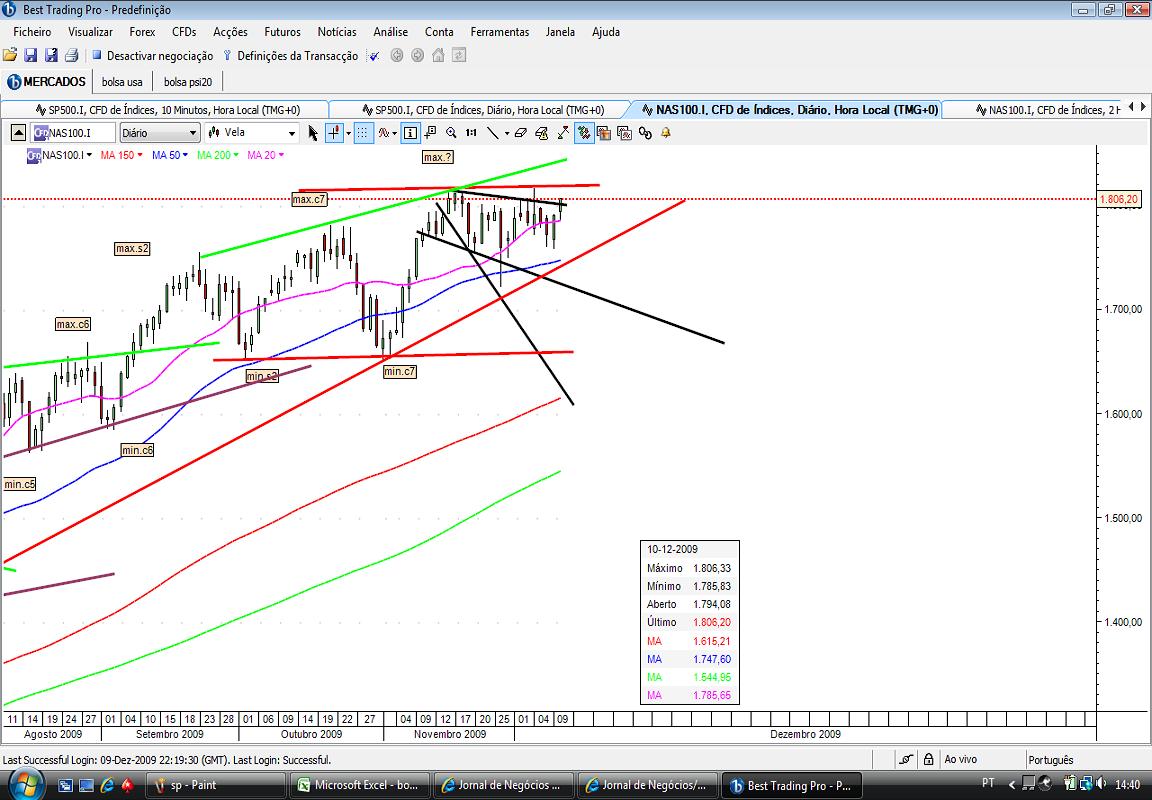1152x800 pixels.
Task: Click the refresh icon next to home
Action: [x=459, y=55]
